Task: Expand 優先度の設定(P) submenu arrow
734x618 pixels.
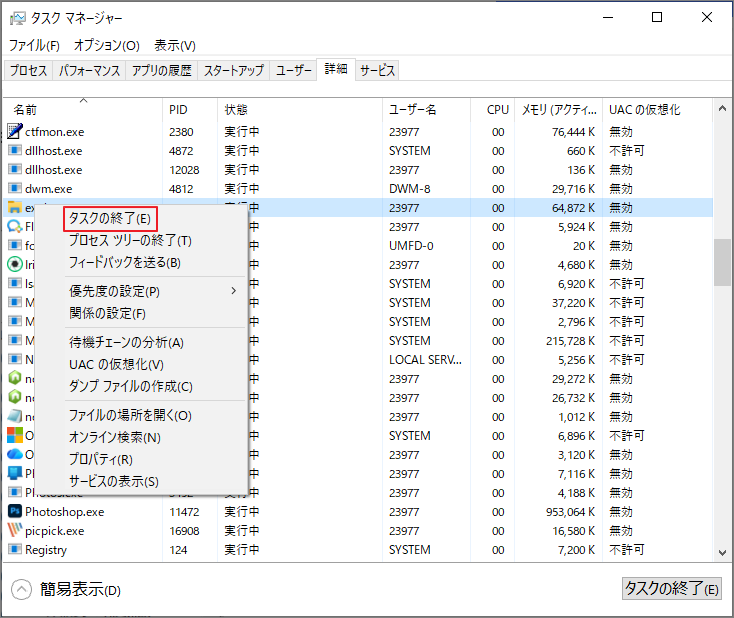Action: [x=234, y=291]
